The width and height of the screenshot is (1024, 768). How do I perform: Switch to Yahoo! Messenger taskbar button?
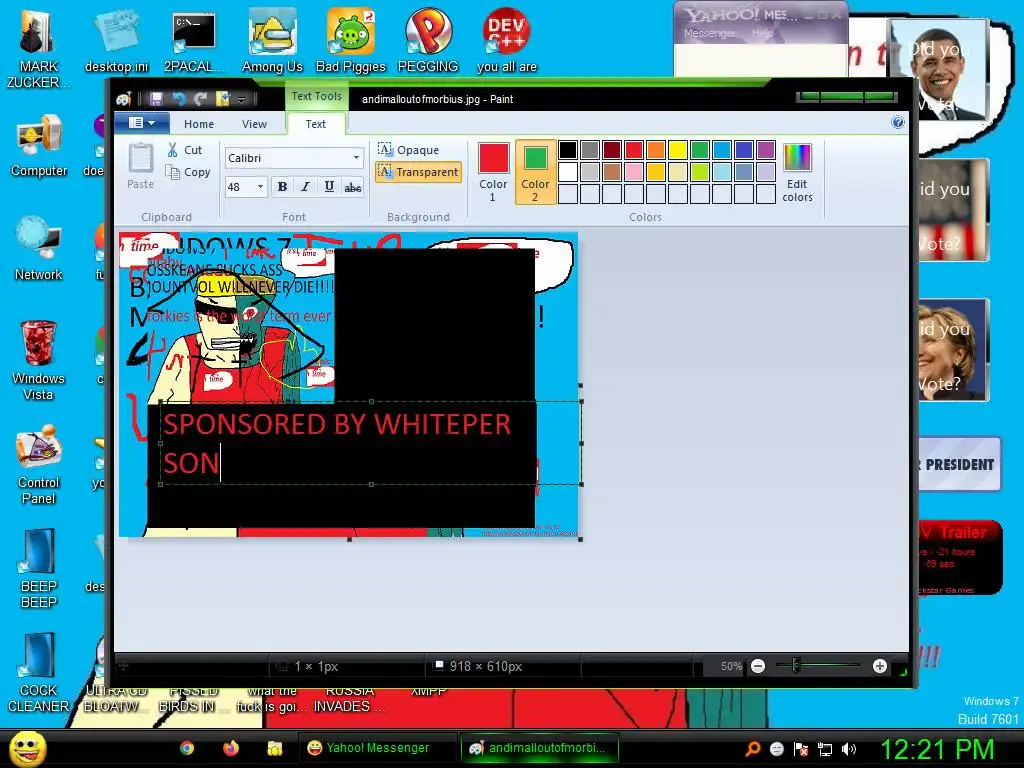pyautogui.click(x=377, y=748)
